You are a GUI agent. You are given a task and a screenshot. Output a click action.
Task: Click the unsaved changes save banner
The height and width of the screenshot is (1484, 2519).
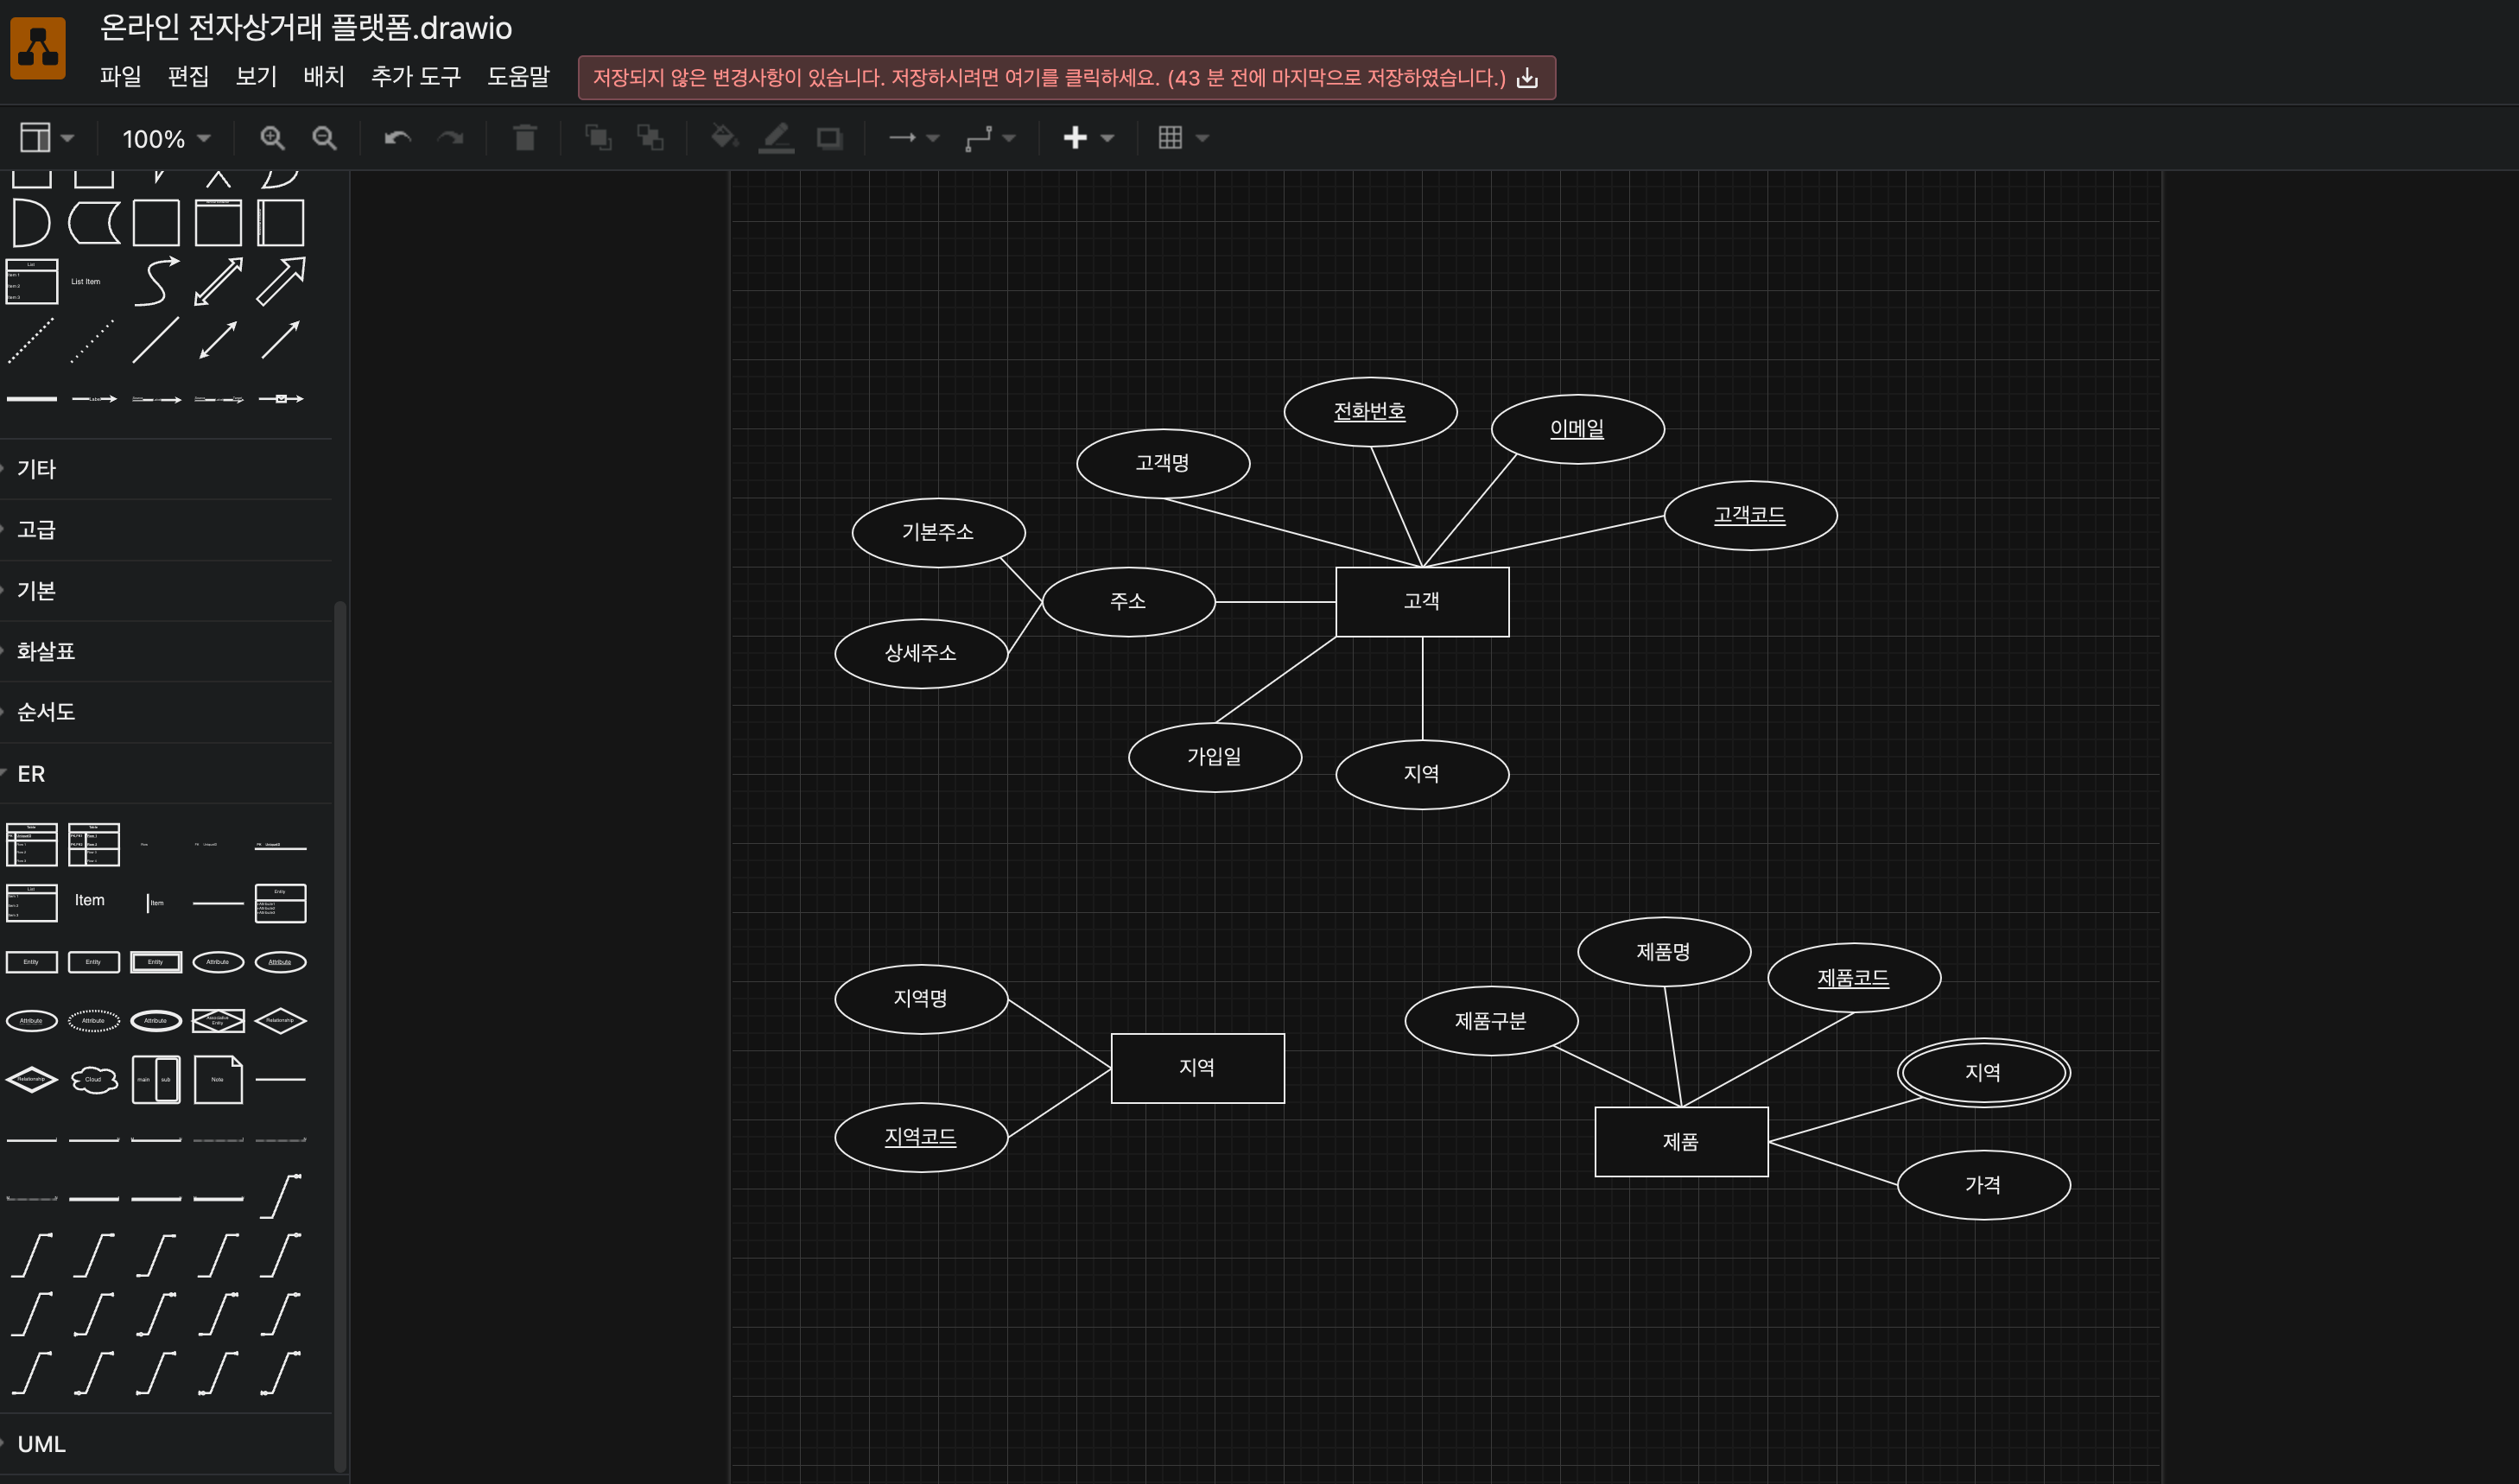[1066, 78]
